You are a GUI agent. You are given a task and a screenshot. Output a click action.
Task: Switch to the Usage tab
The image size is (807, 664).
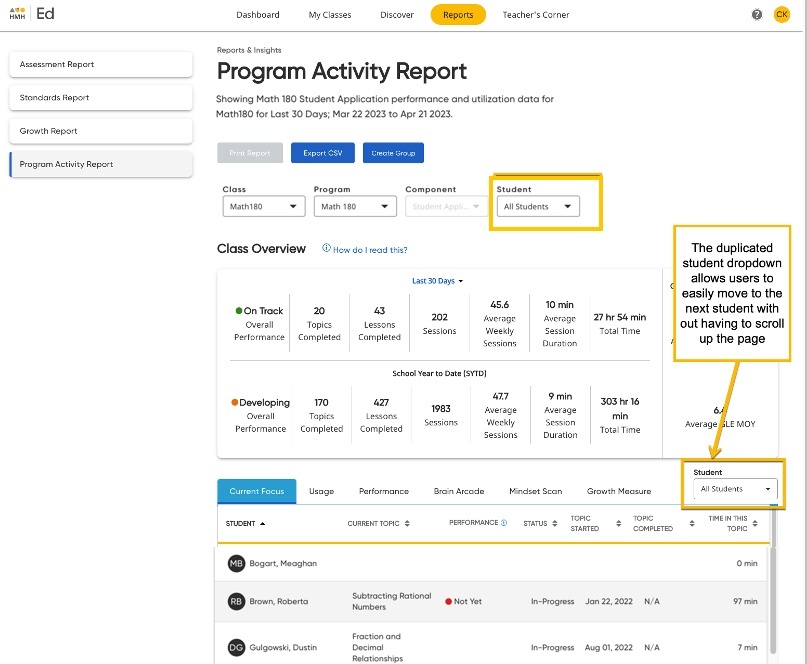pos(322,491)
